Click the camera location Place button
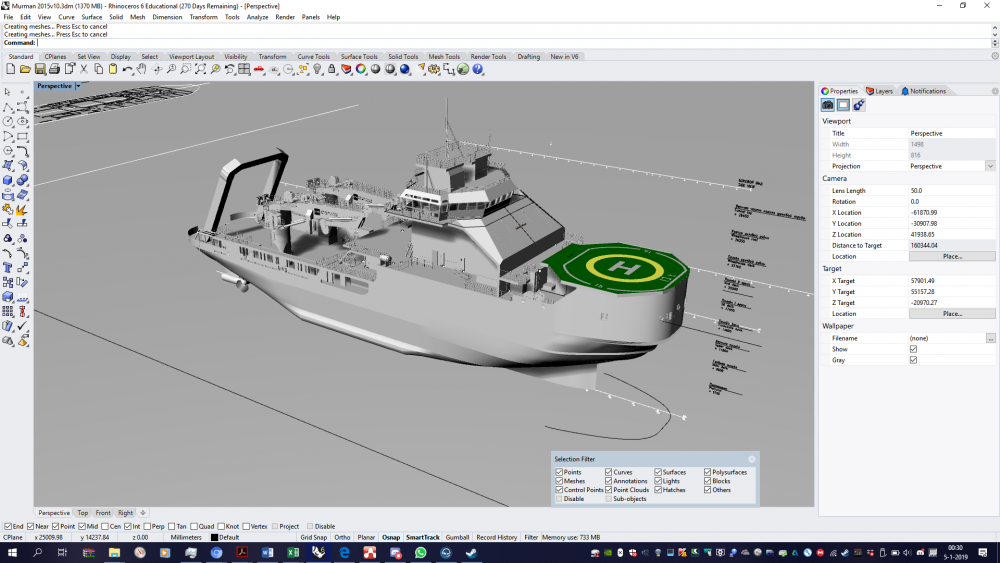The image size is (1000, 563). click(x=951, y=256)
